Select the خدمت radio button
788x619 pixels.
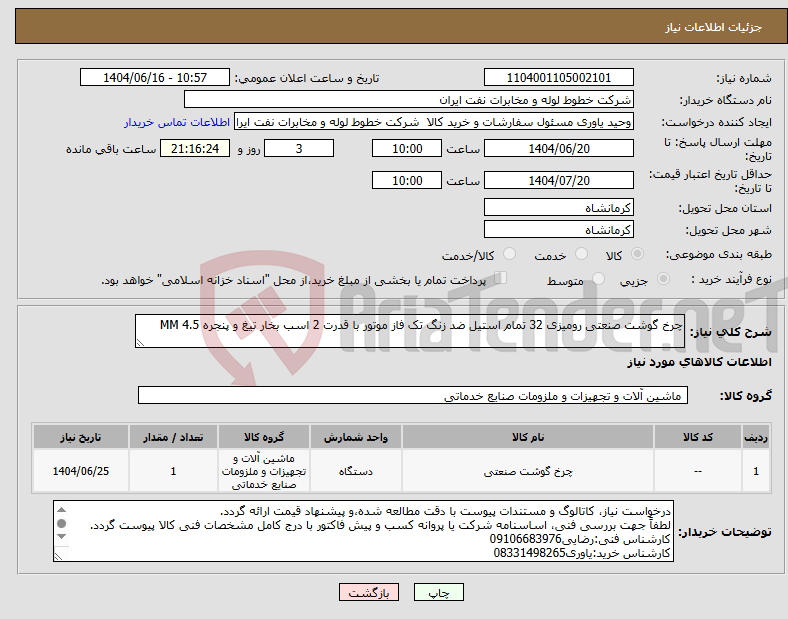(x=581, y=254)
